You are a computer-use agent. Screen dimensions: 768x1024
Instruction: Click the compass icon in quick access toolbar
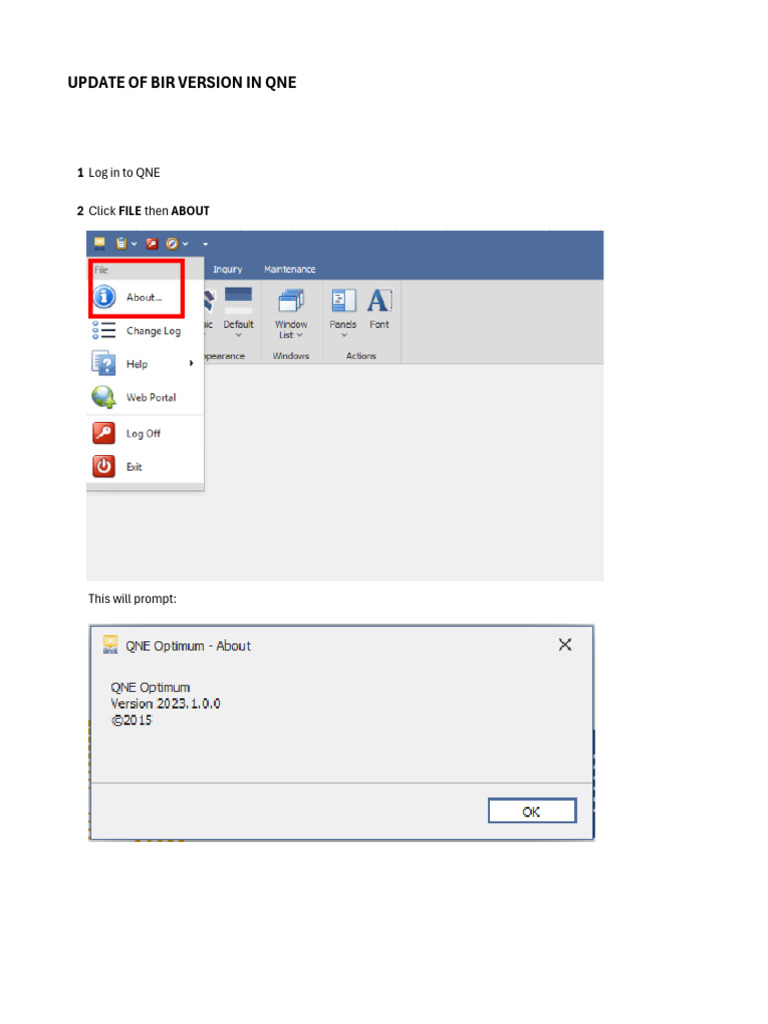172,244
